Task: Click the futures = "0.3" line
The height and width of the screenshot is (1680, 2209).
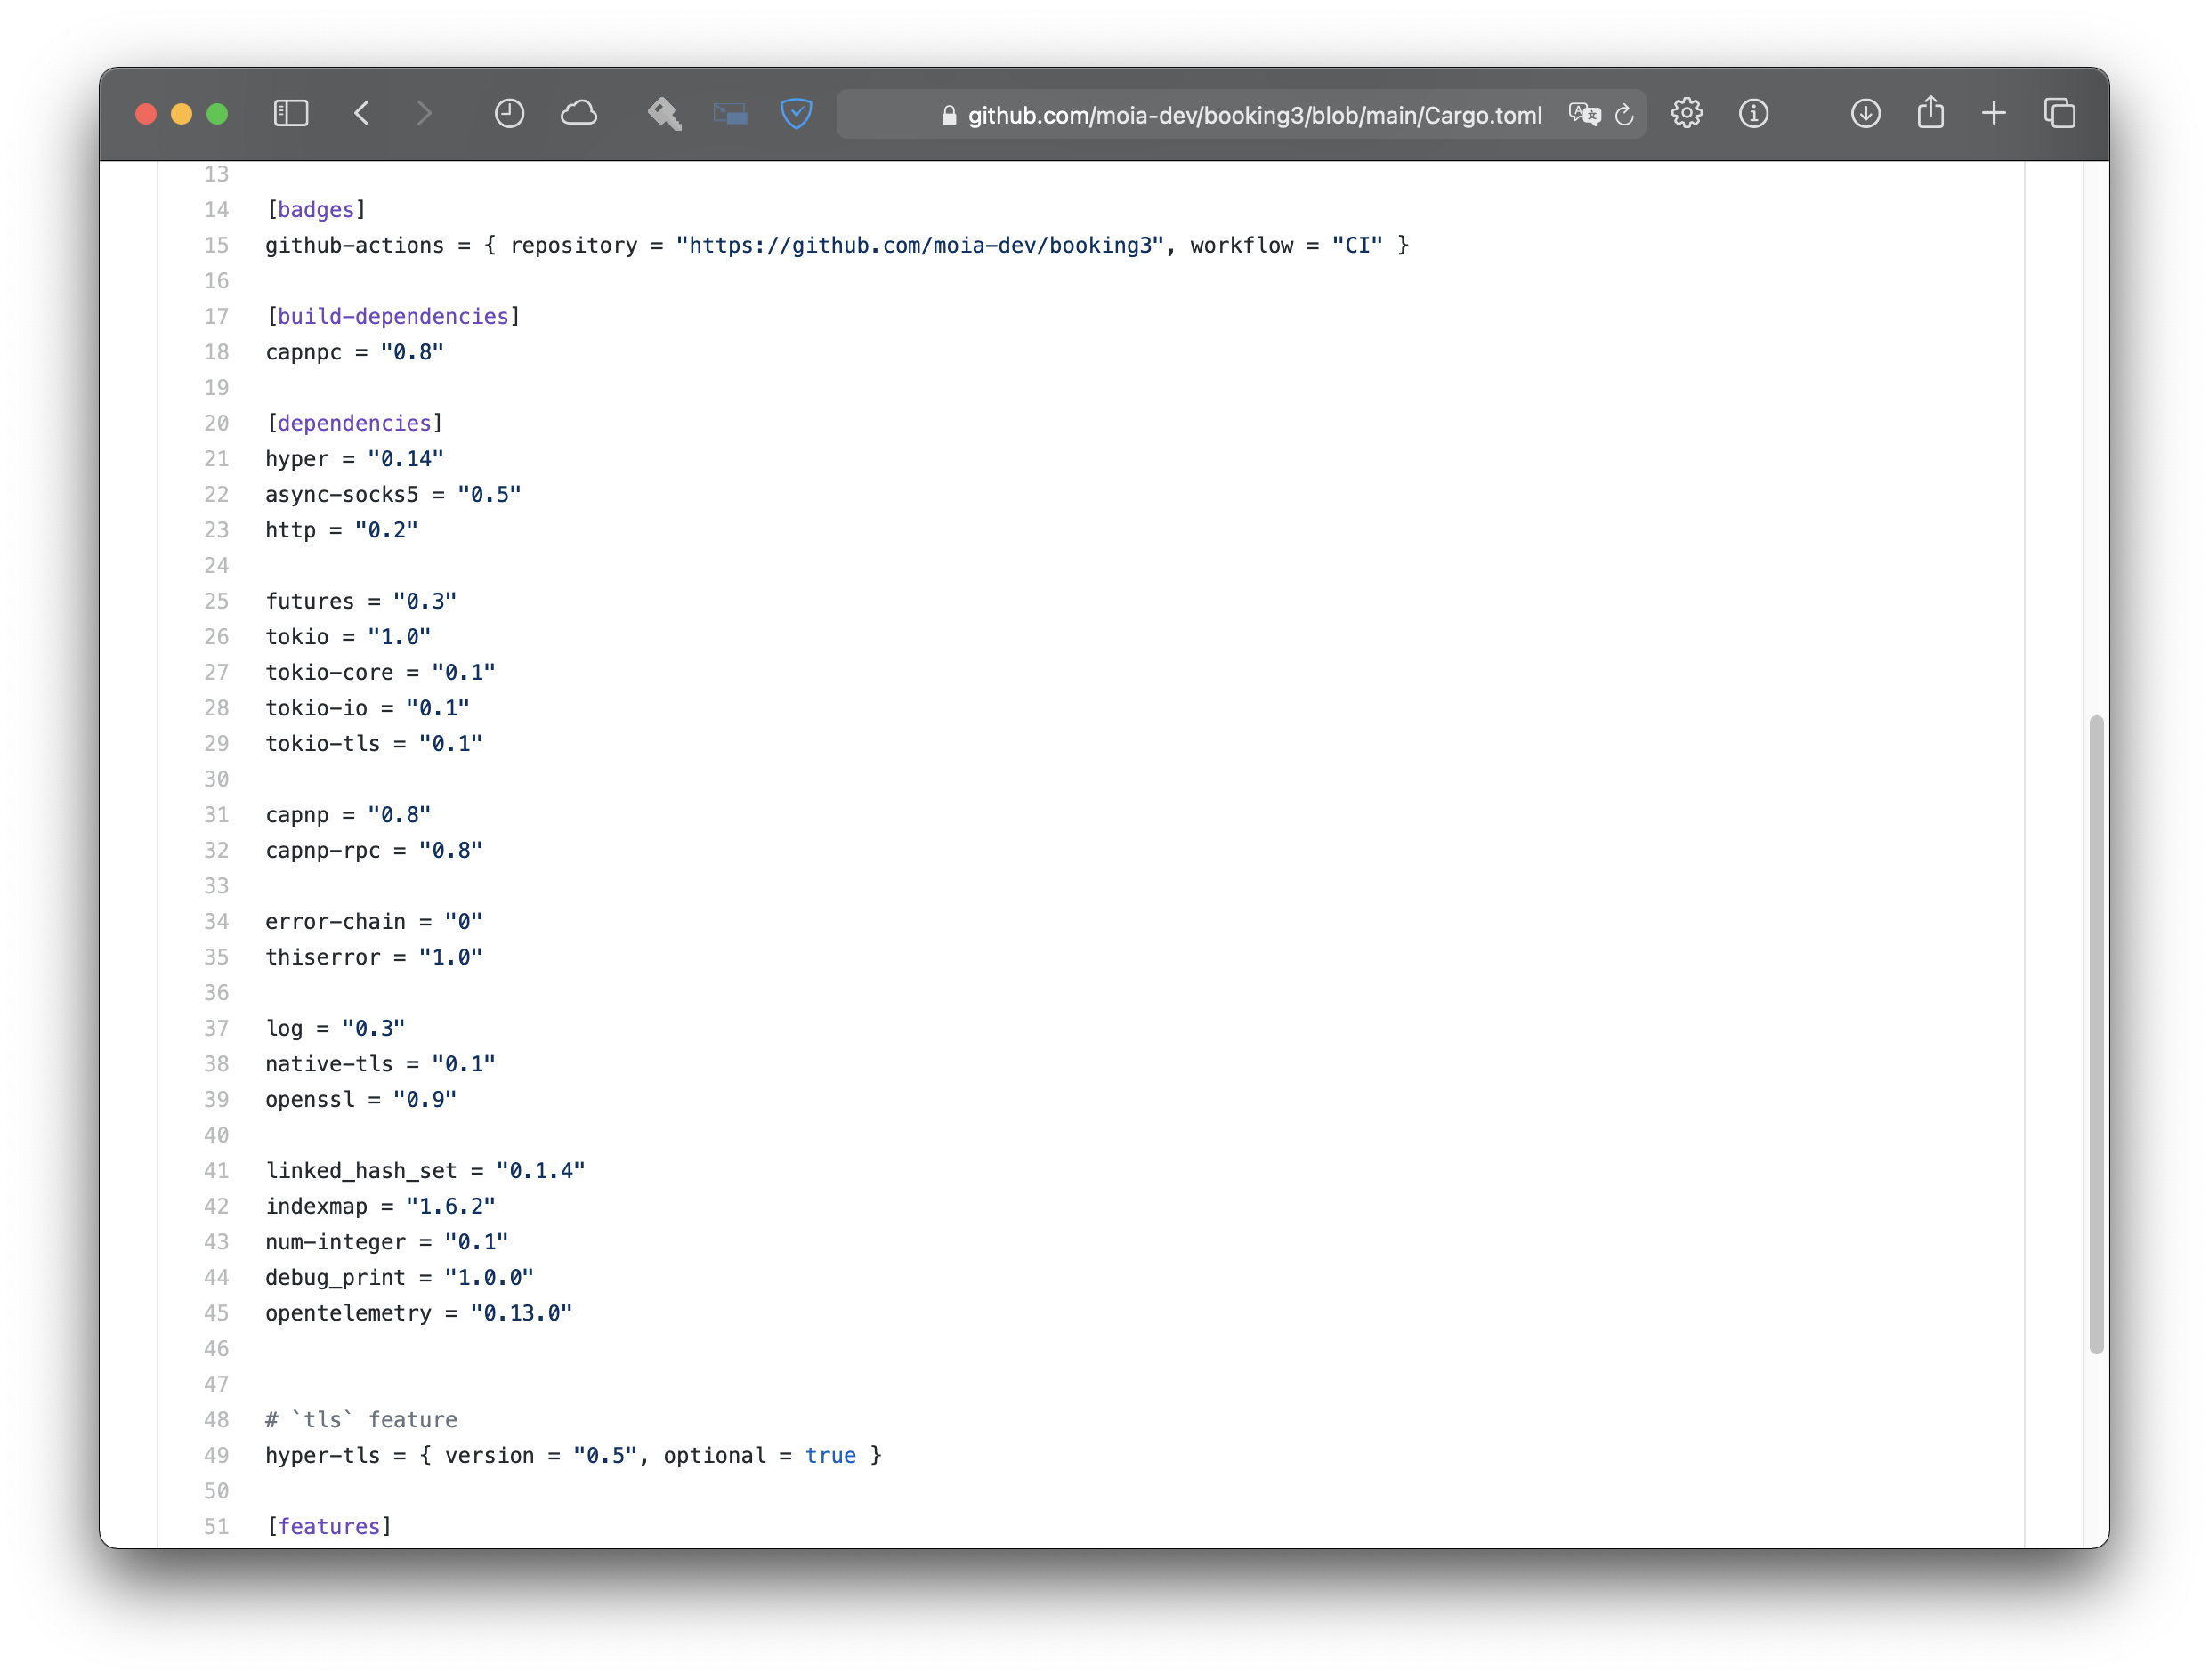Action: coord(361,601)
